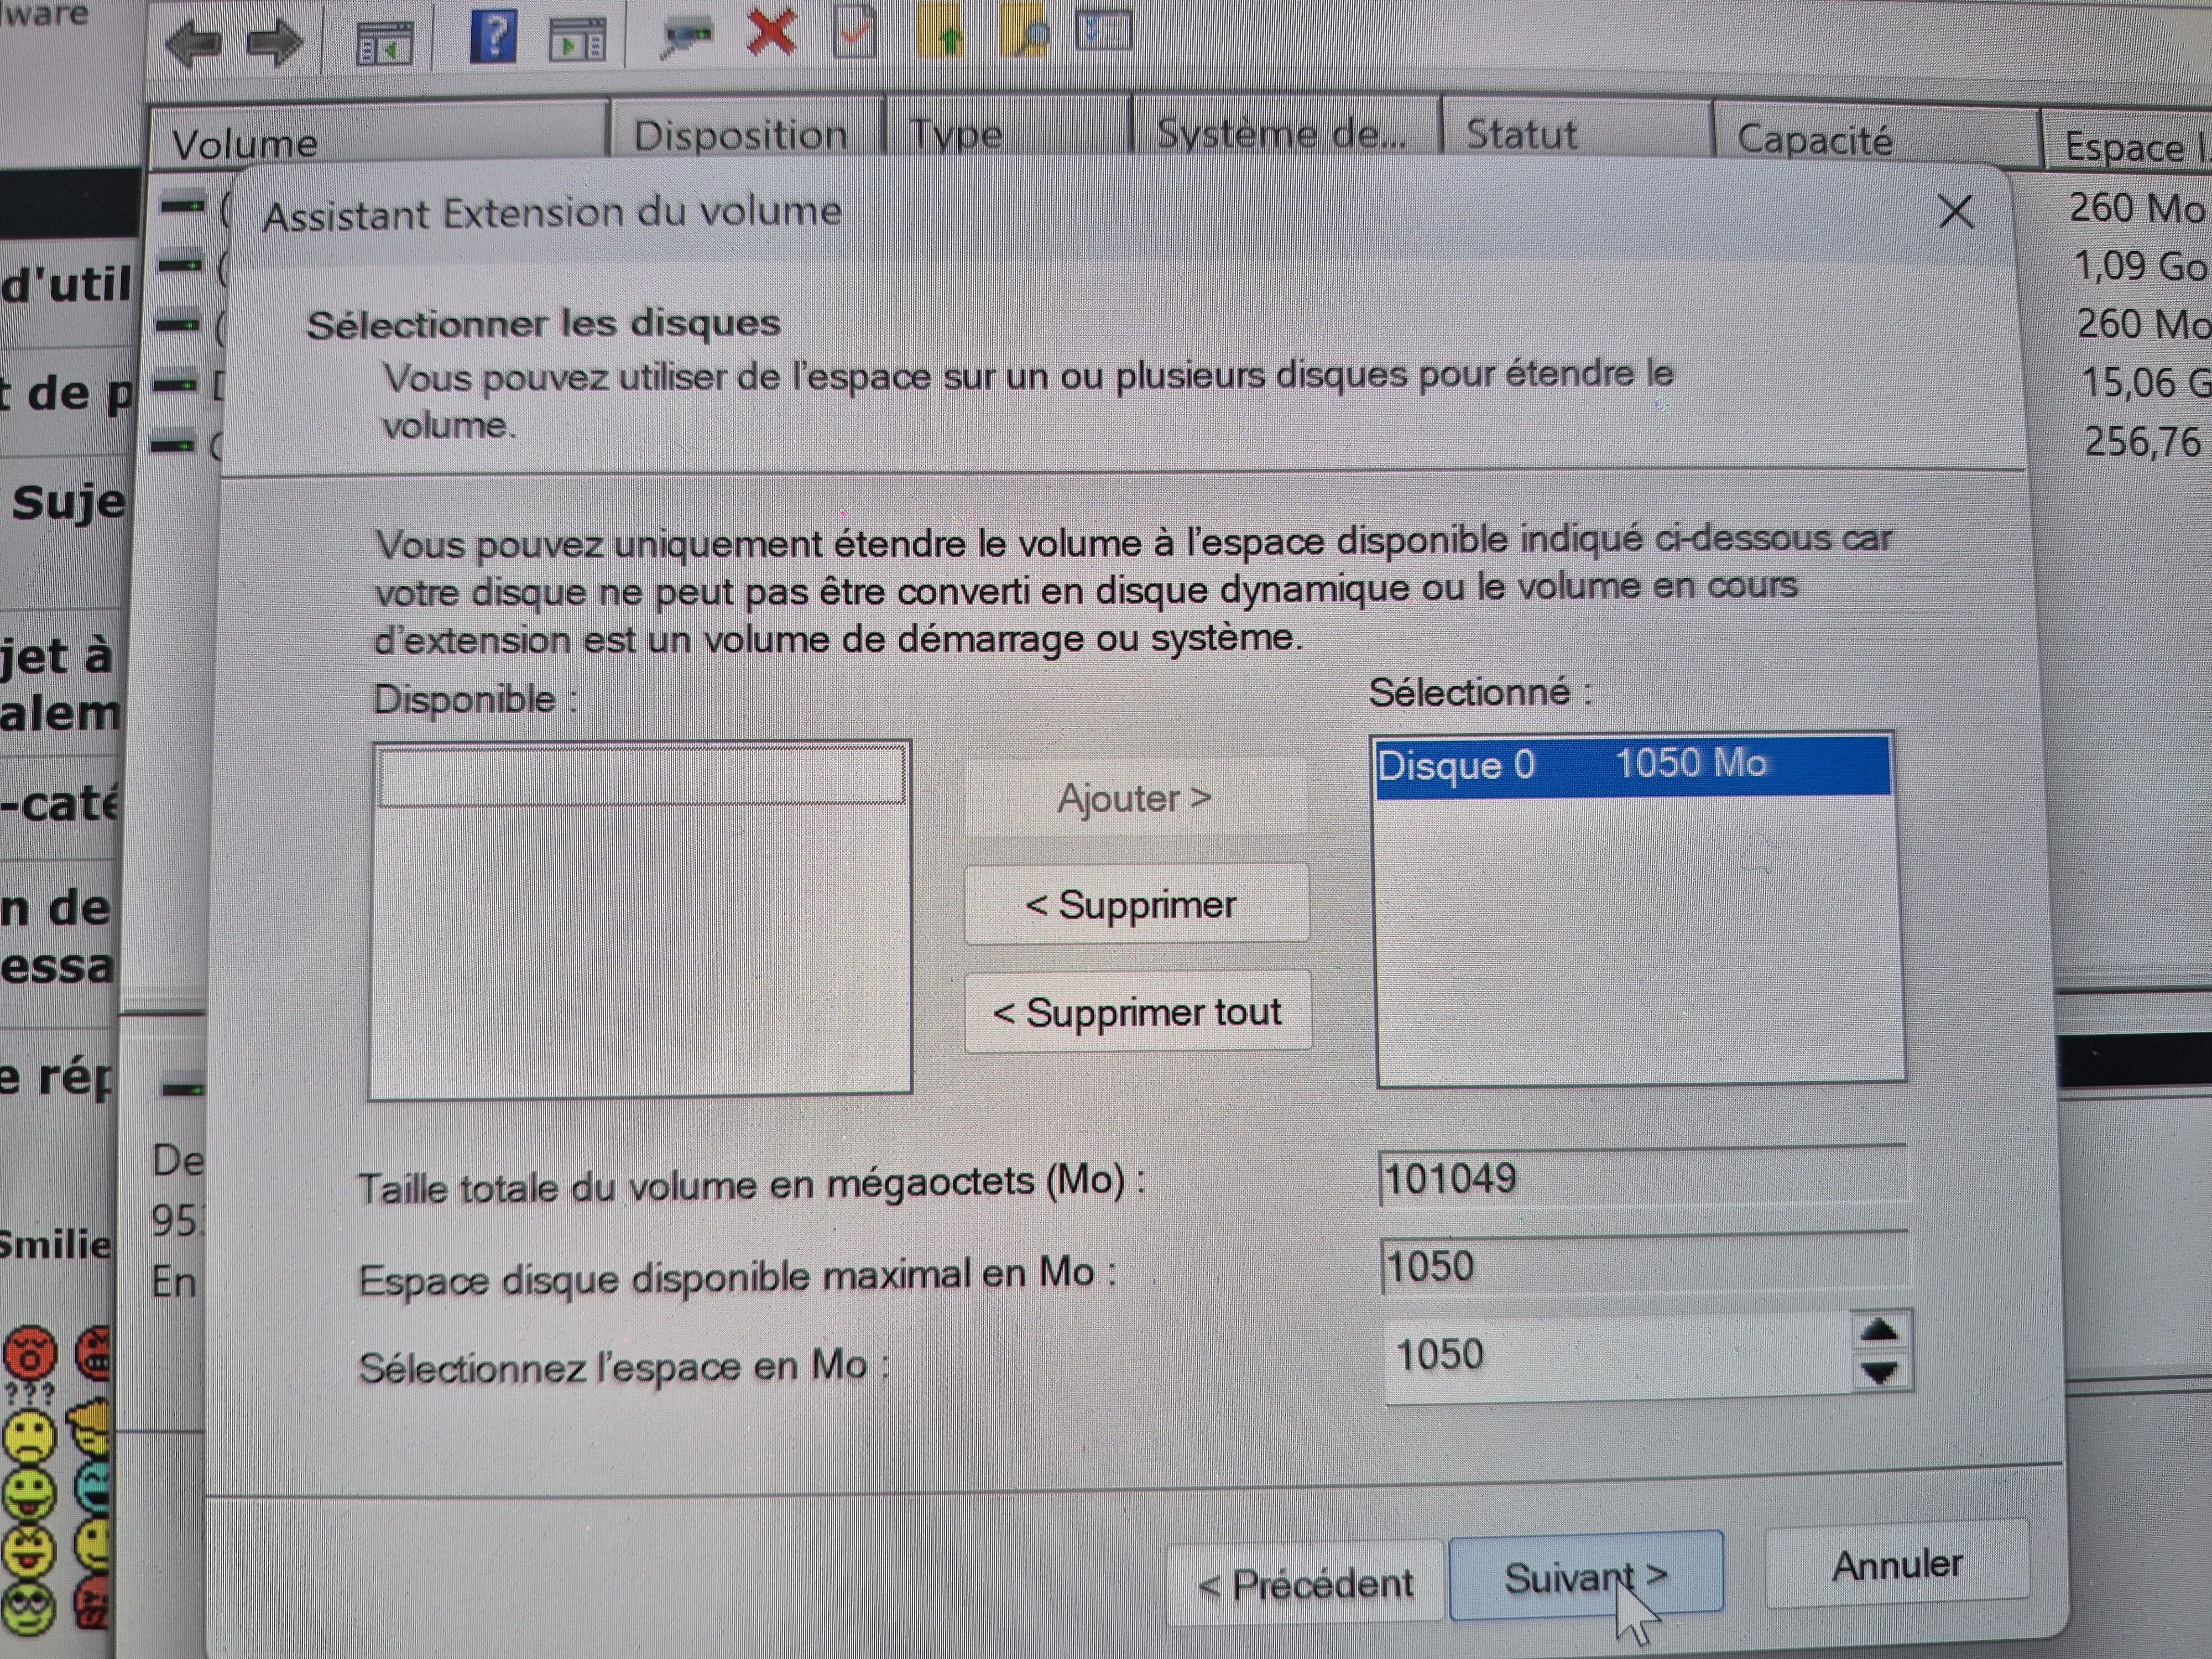Increase selected space with up arrow
Viewport: 2212px width, 1659px height.
pos(1880,1331)
